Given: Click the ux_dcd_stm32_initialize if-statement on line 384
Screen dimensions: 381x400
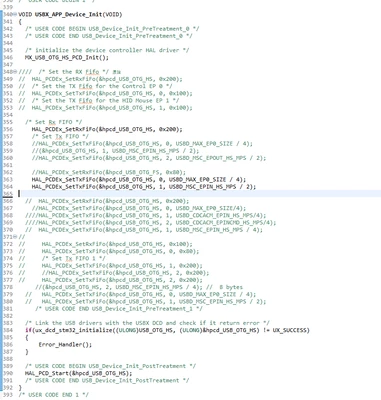Looking at the screenshot, I should click(x=167, y=330).
